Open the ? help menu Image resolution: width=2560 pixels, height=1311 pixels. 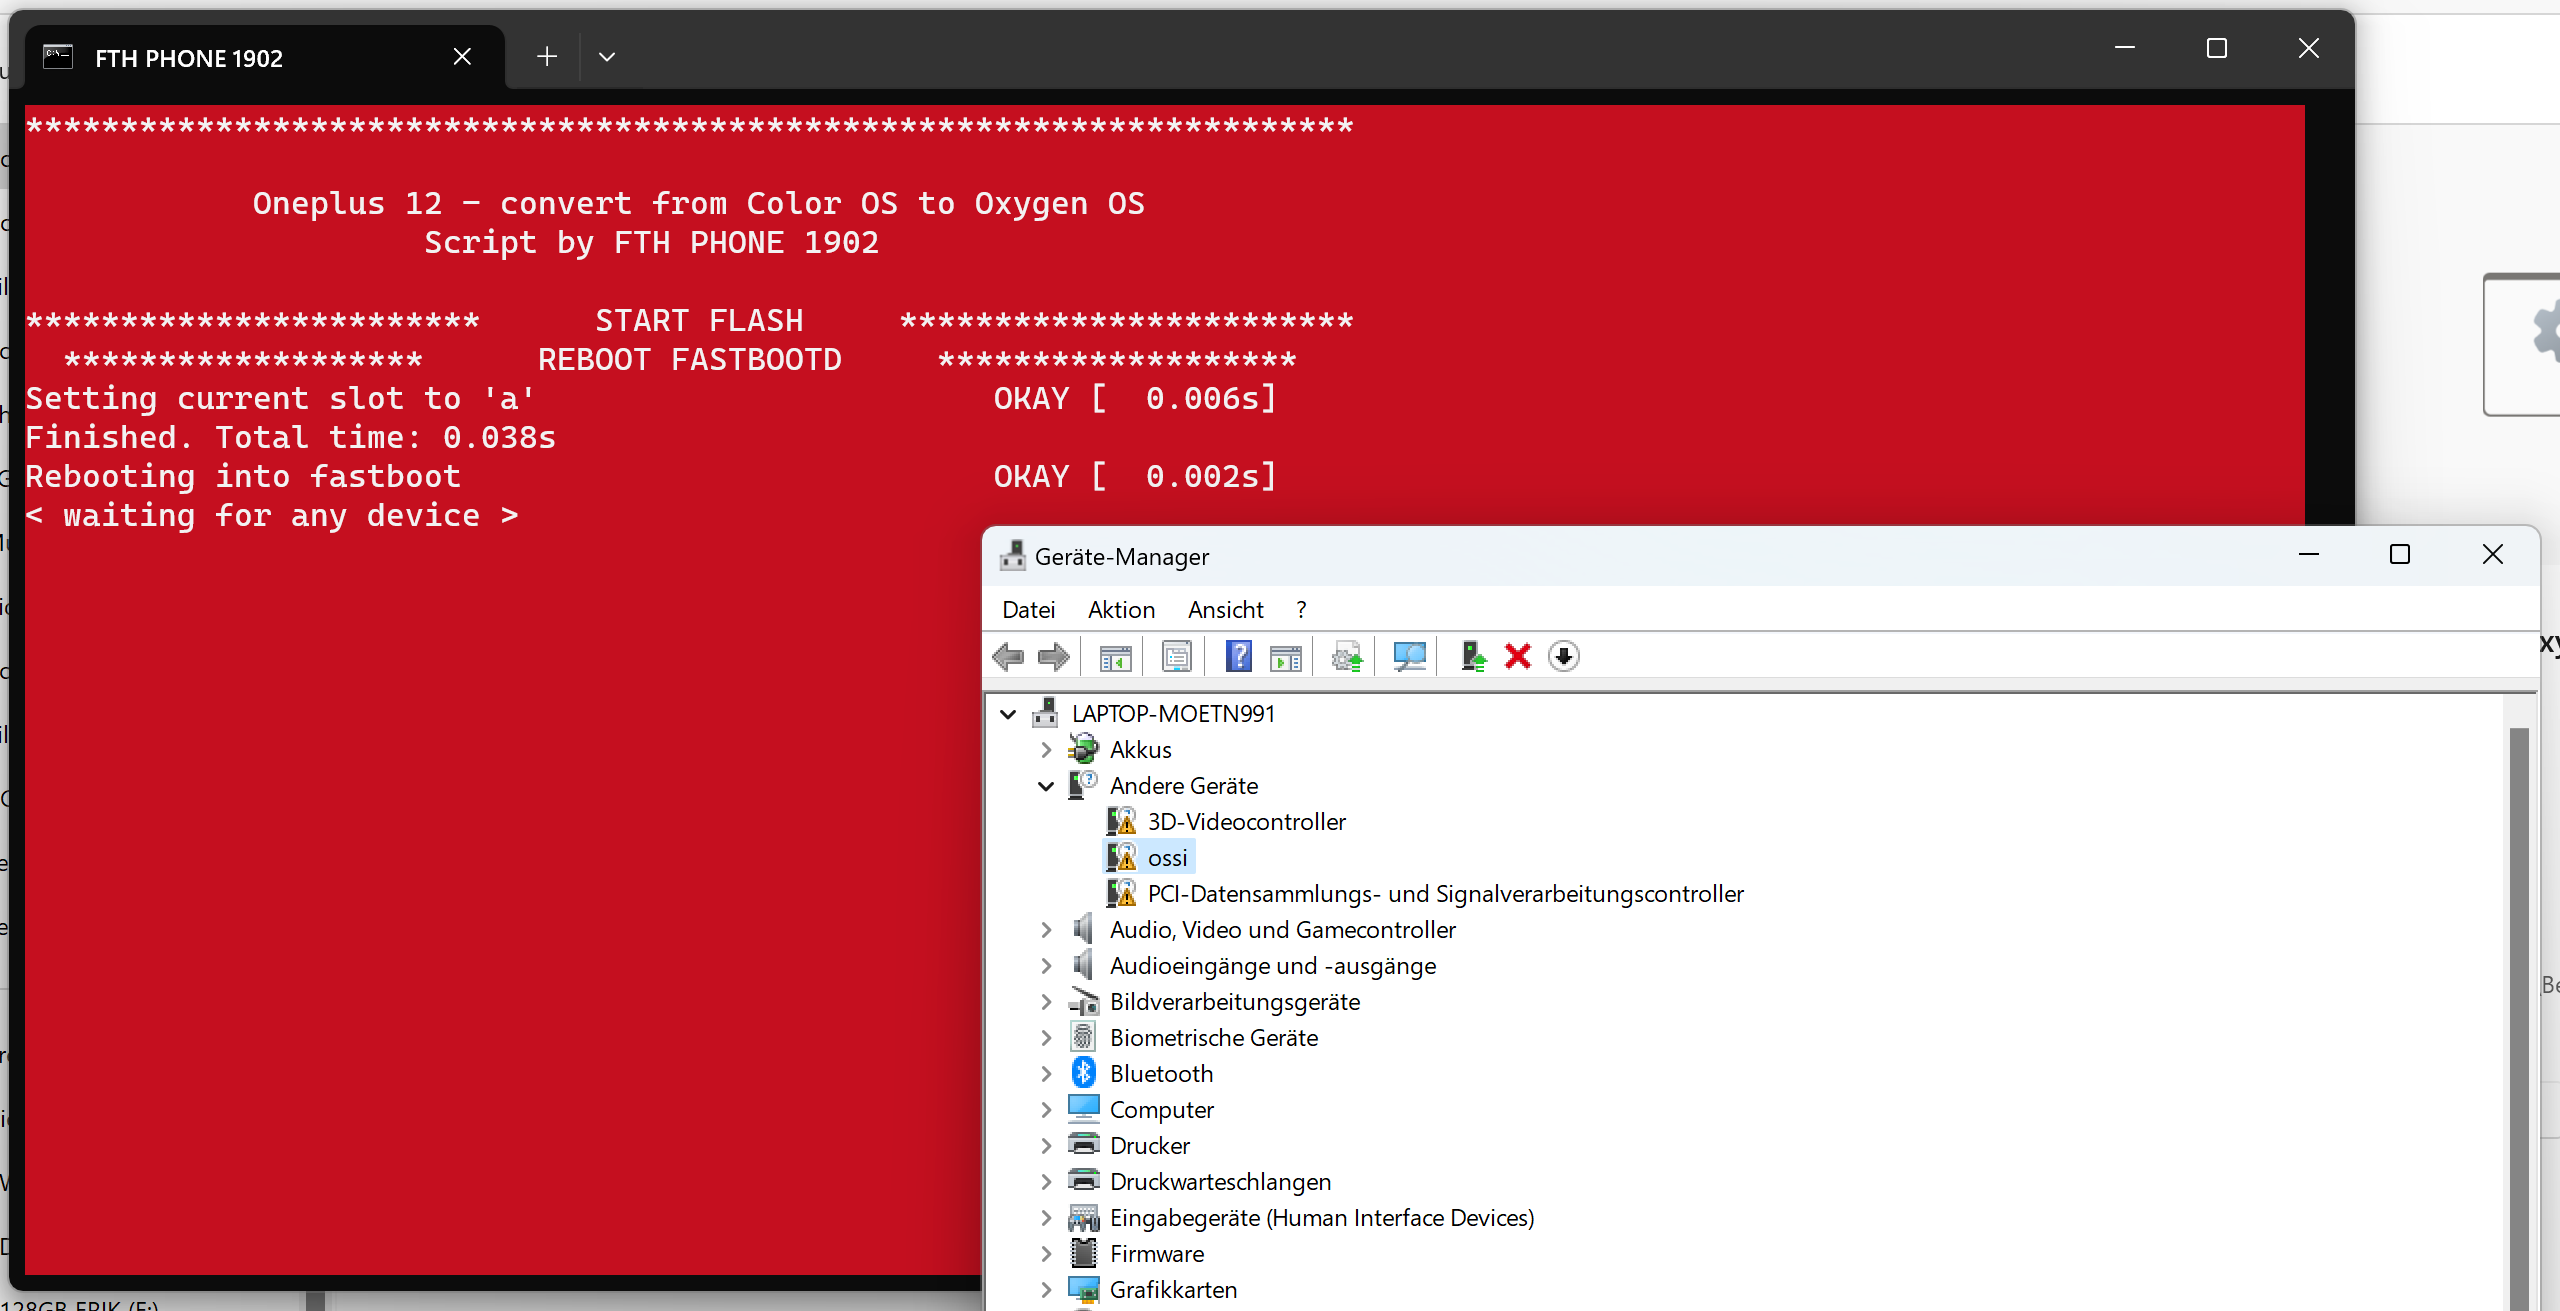(1301, 609)
